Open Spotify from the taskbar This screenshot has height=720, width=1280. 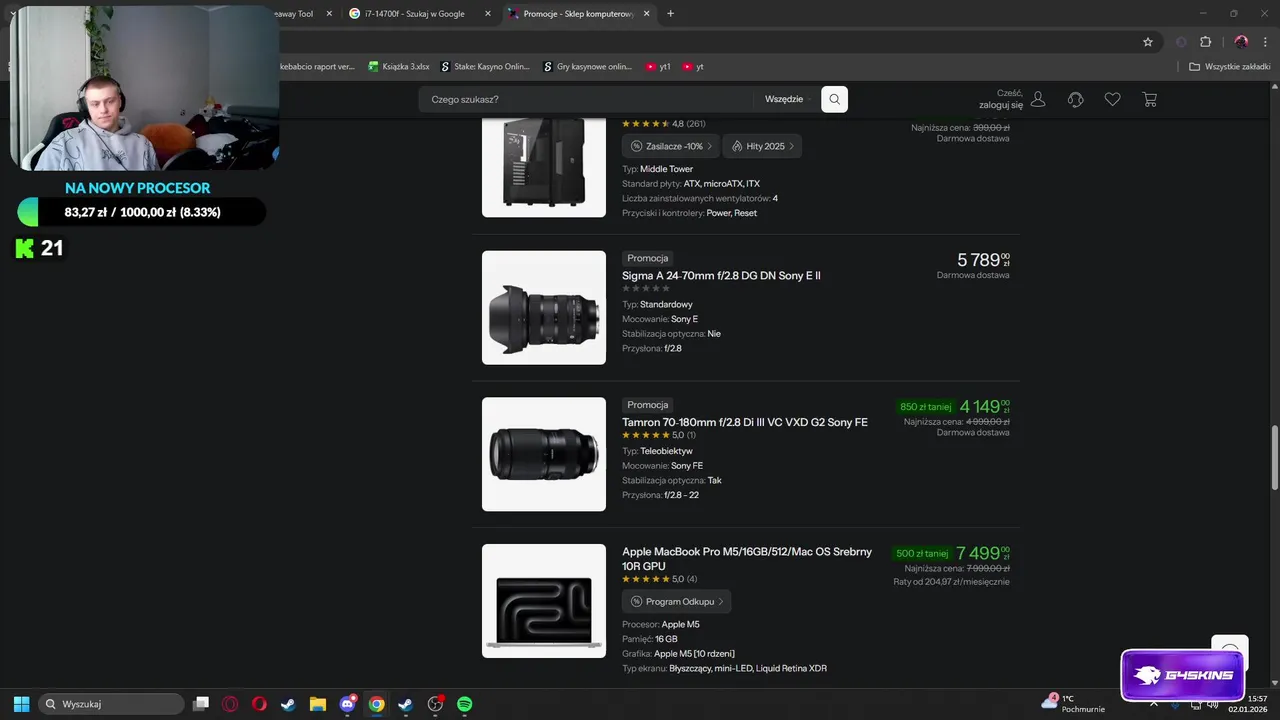(x=464, y=704)
